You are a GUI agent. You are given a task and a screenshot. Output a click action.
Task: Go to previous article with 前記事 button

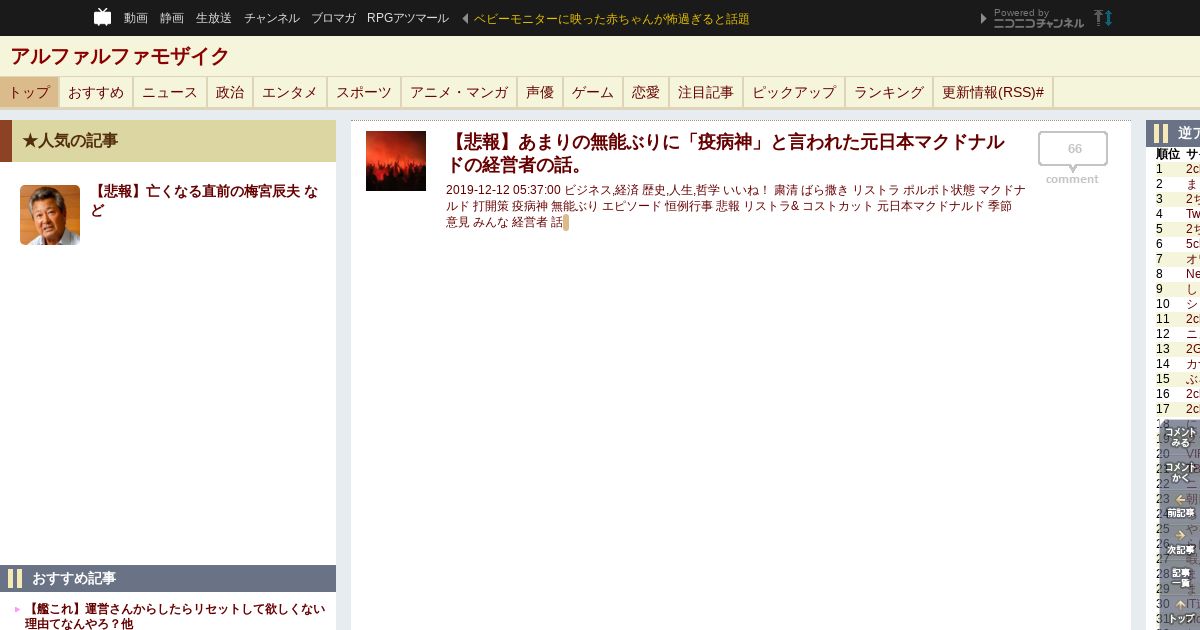click(1180, 506)
